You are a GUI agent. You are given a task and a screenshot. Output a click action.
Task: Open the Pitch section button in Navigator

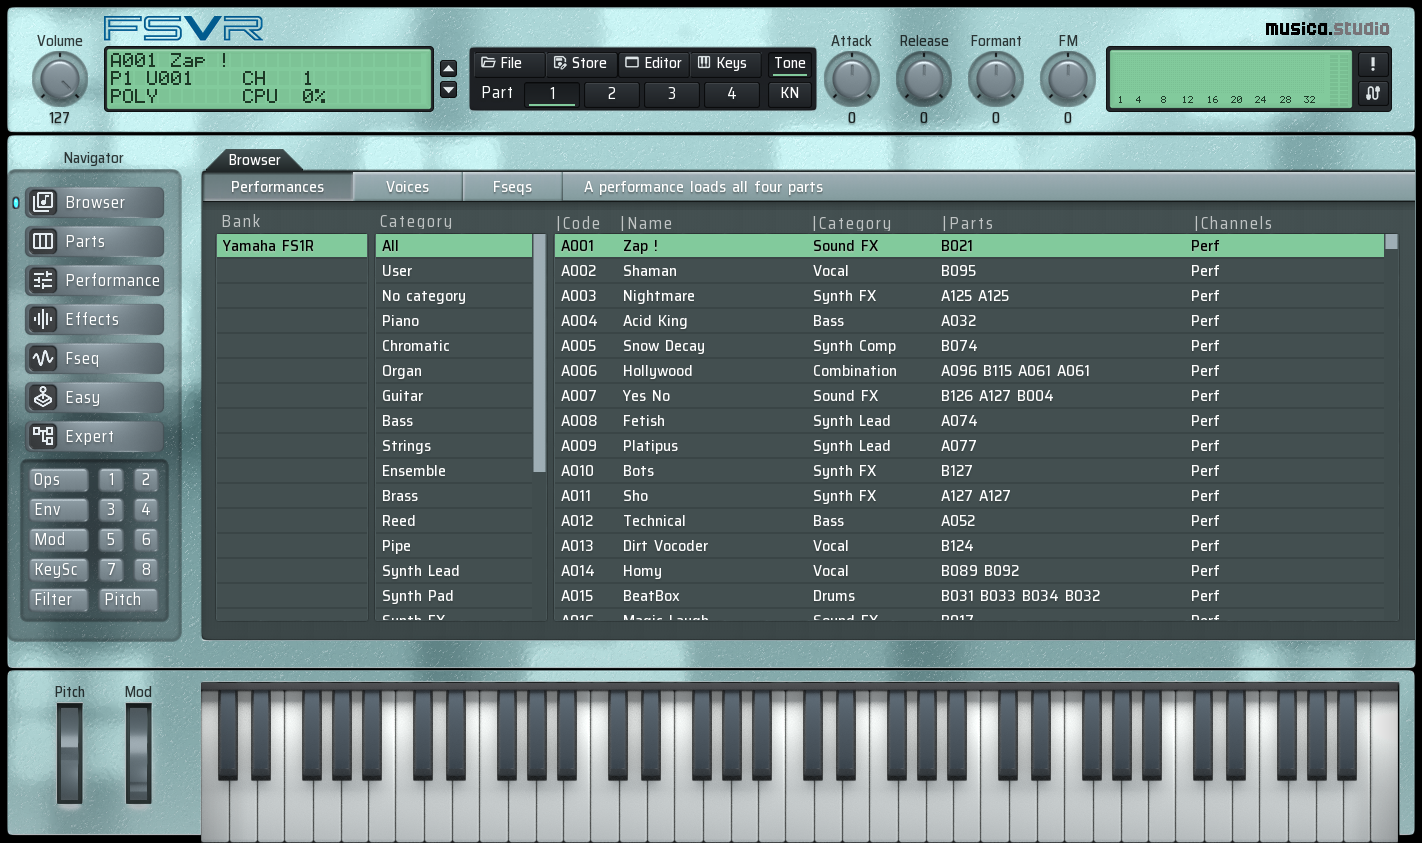click(128, 600)
